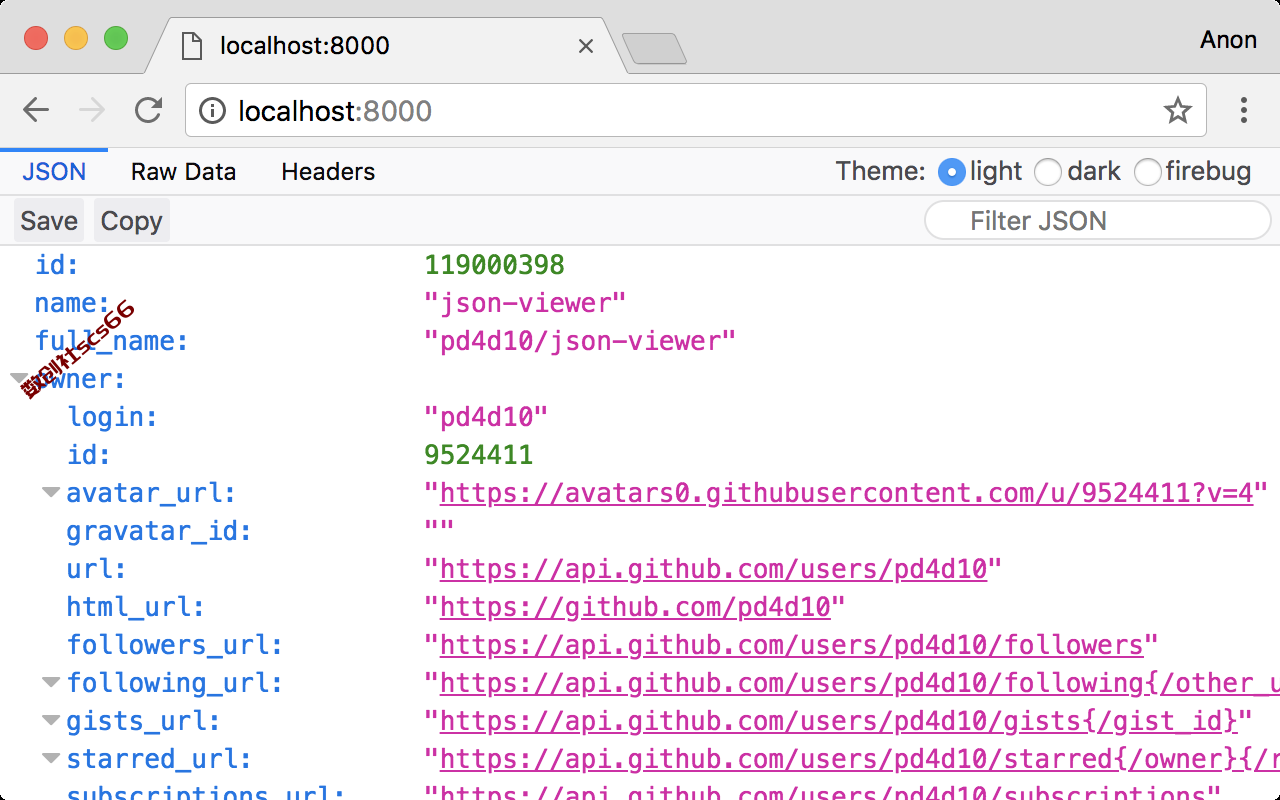Bookmark this page with the star icon

coord(1178,110)
